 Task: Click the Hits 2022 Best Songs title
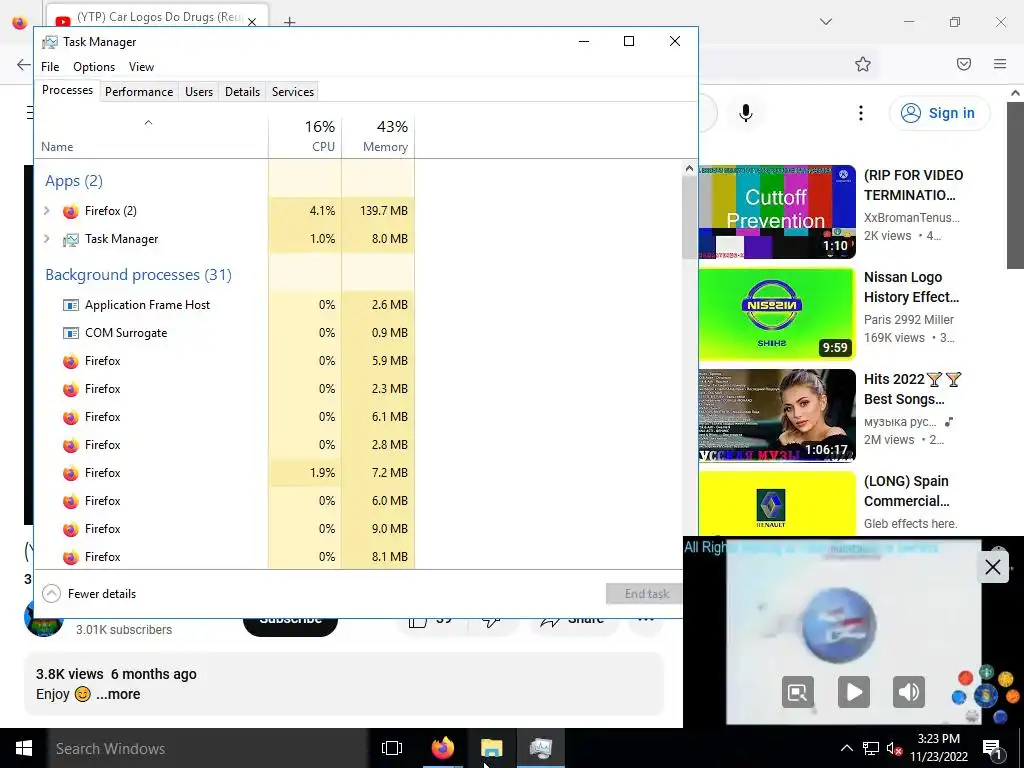(x=912, y=389)
